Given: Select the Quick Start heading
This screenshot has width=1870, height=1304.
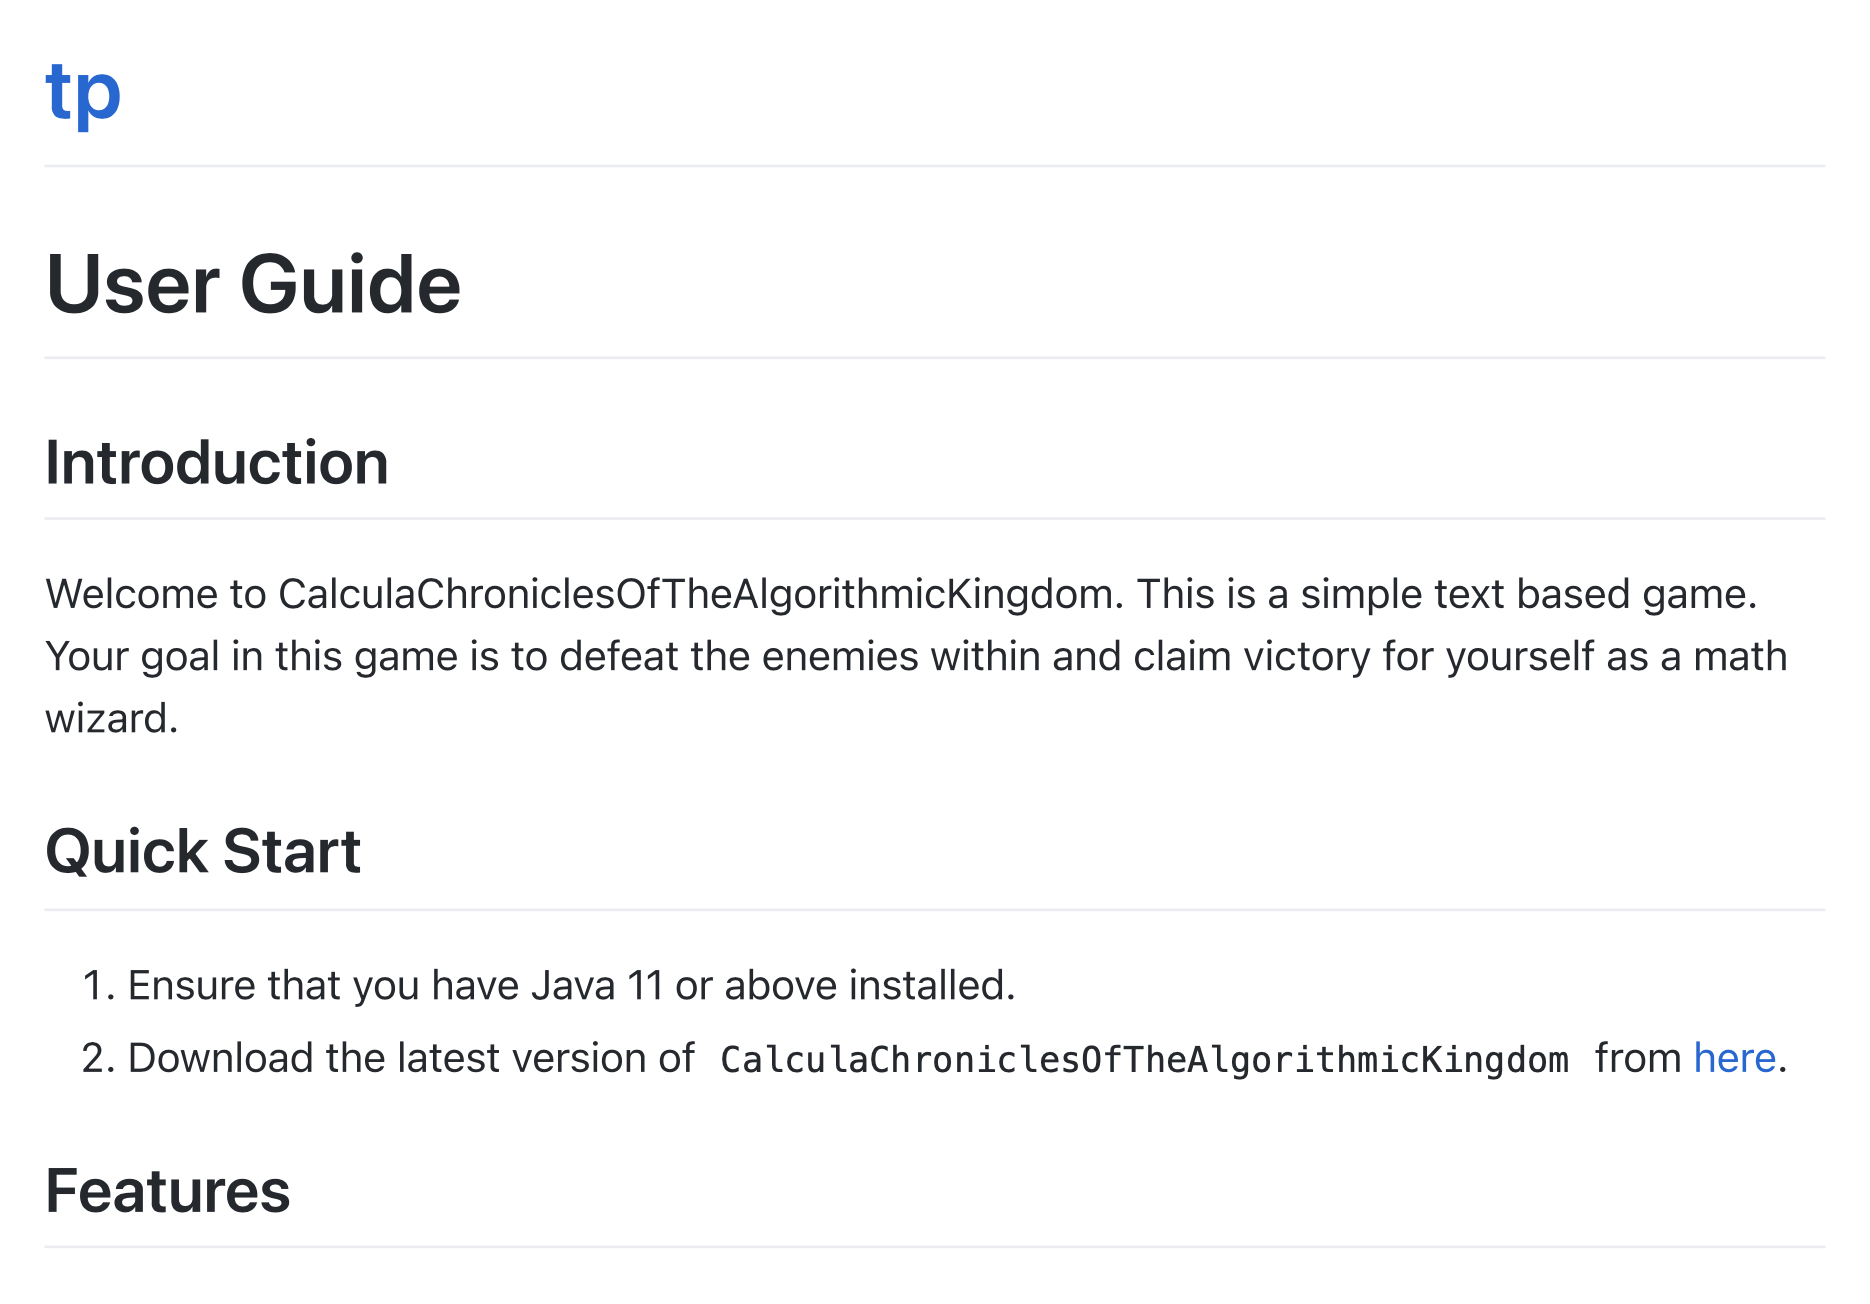Looking at the screenshot, I should coord(203,852).
